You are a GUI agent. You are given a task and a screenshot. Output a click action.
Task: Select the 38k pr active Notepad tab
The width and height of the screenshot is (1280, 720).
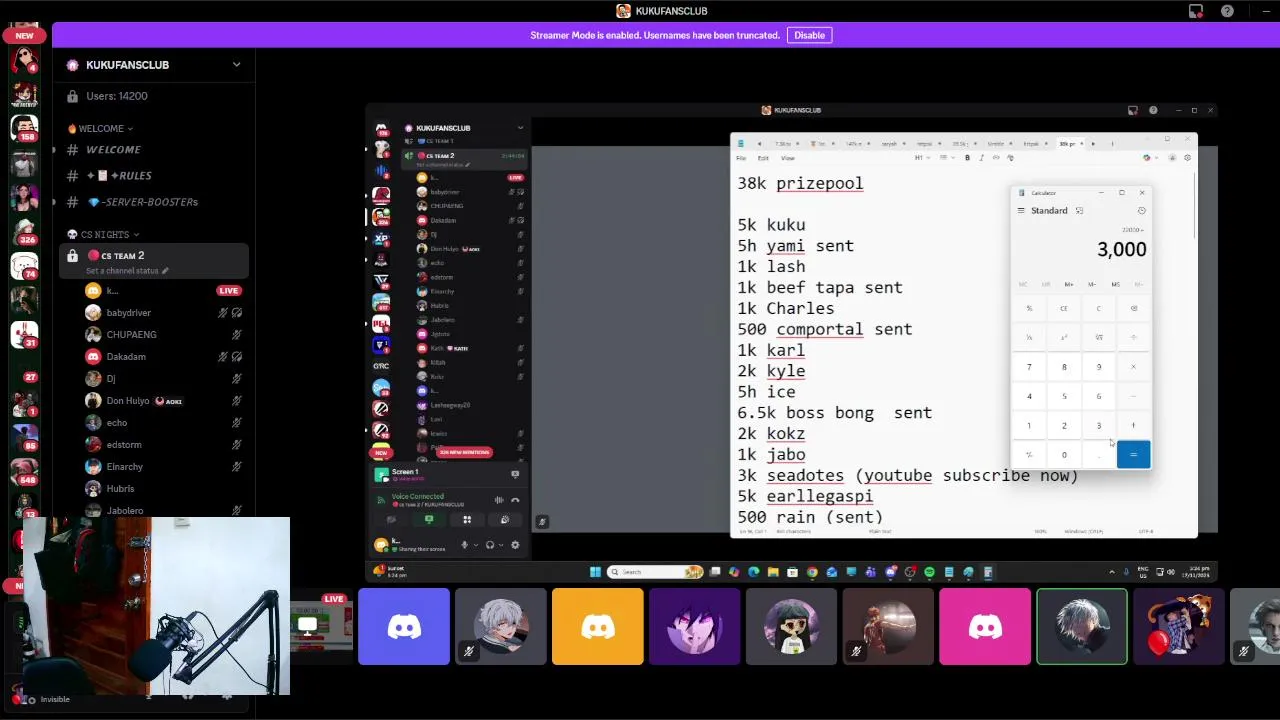point(1070,144)
